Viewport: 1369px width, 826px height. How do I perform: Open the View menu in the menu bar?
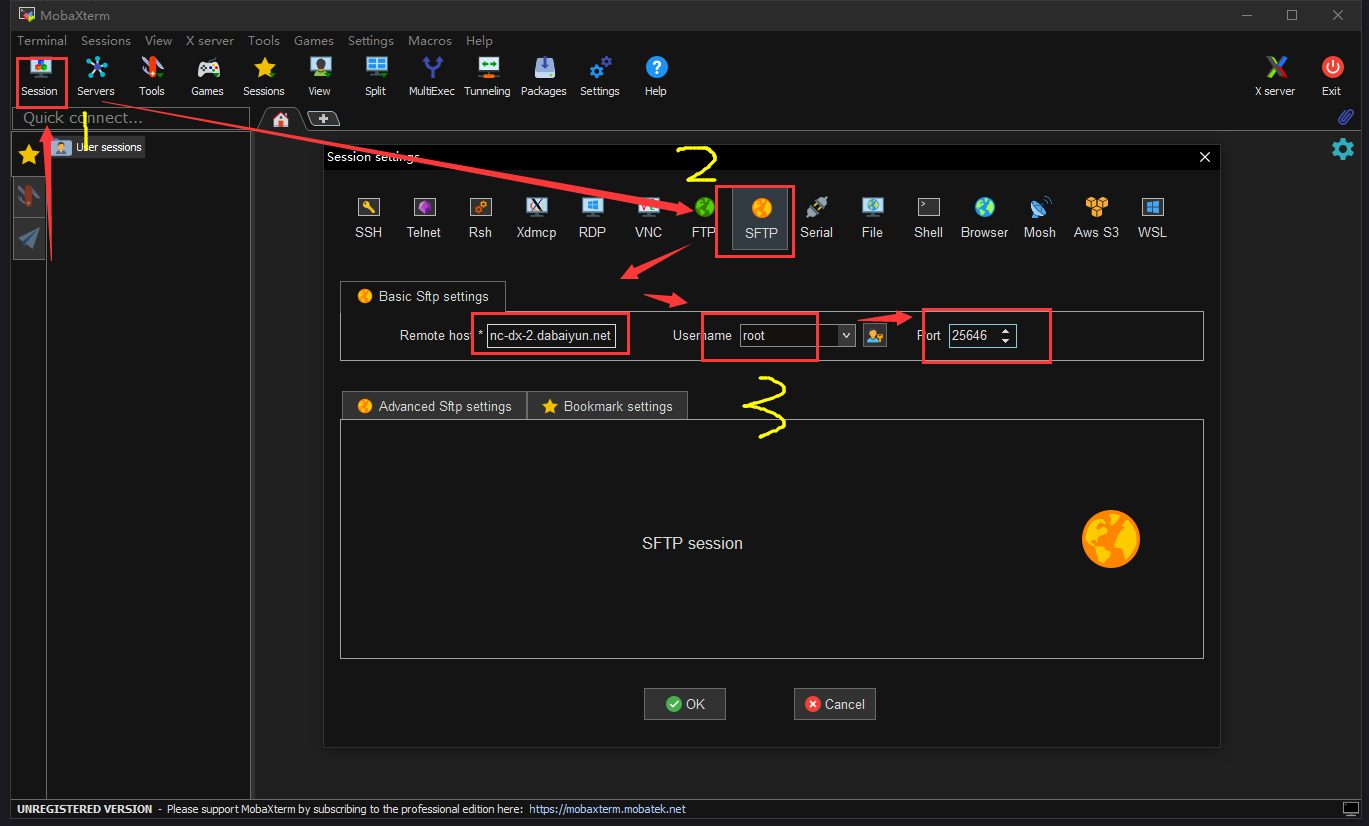coord(158,41)
